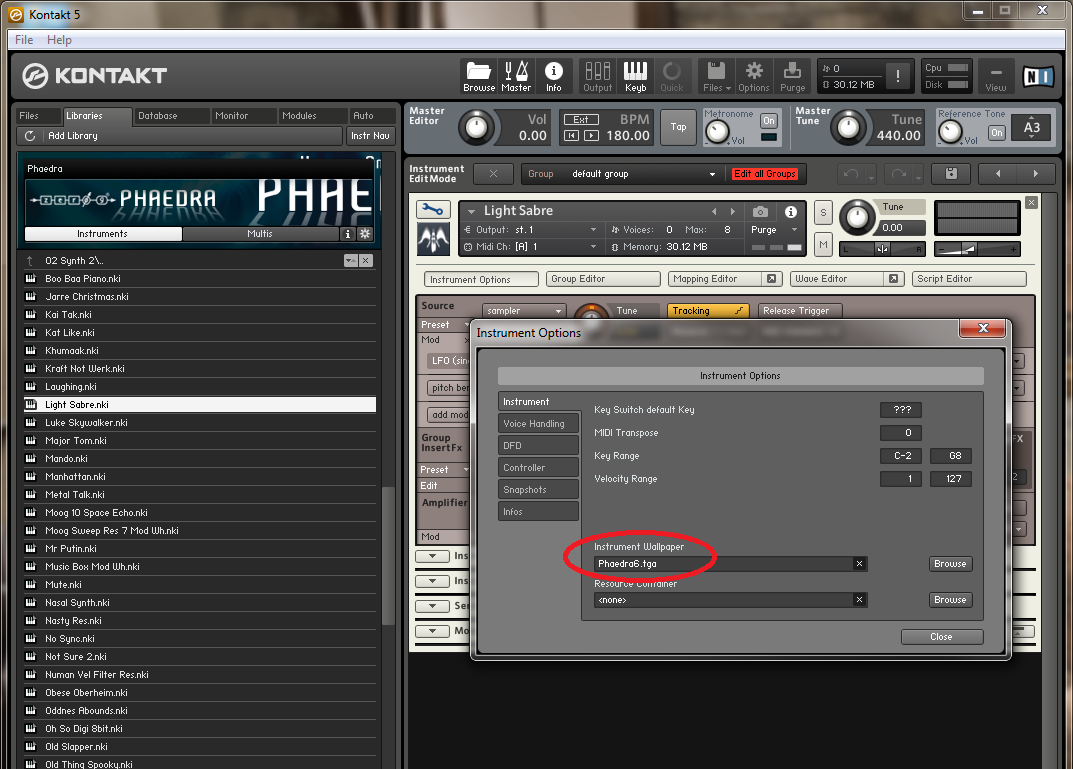The width and height of the screenshot is (1073, 769).
Task: Open the Options gear icon
Action: coord(754,76)
